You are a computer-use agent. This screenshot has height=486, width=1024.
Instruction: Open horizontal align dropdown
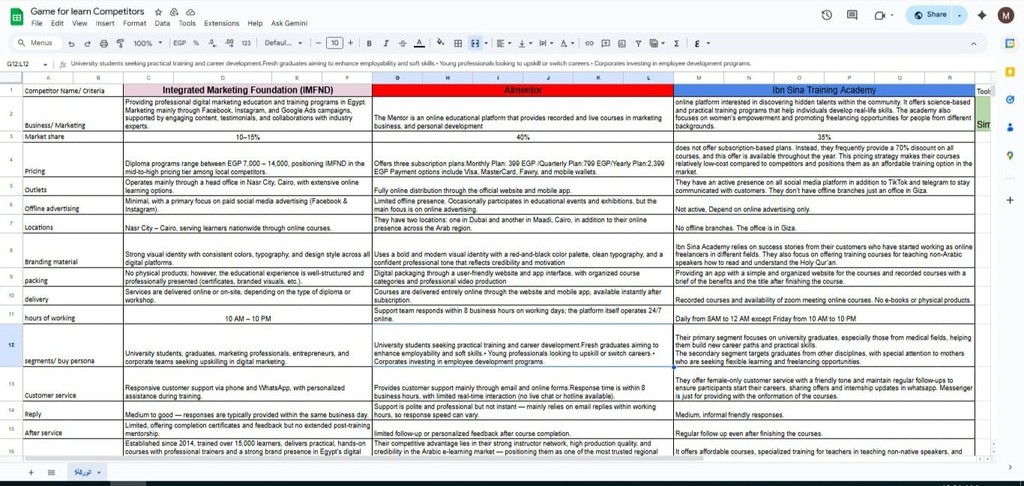click(x=504, y=43)
